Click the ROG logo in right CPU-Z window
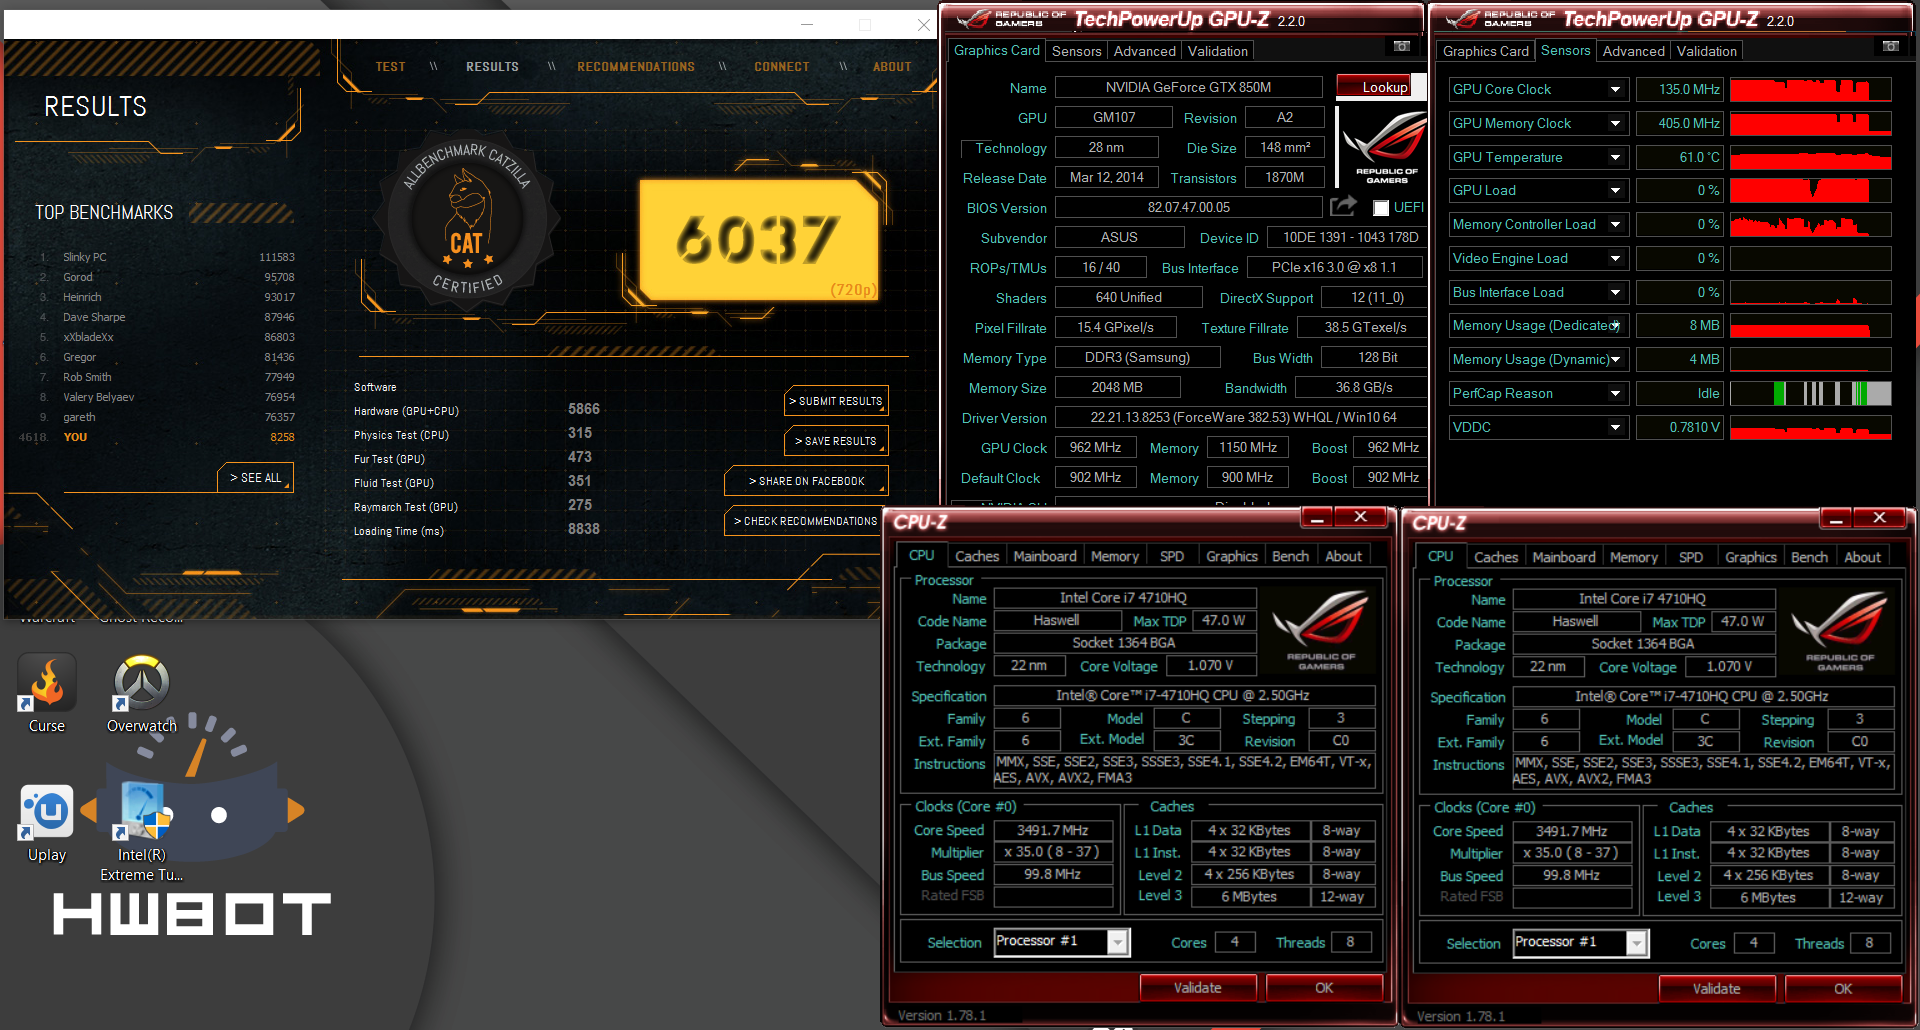This screenshot has width=1920, height=1030. coord(1840,632)
